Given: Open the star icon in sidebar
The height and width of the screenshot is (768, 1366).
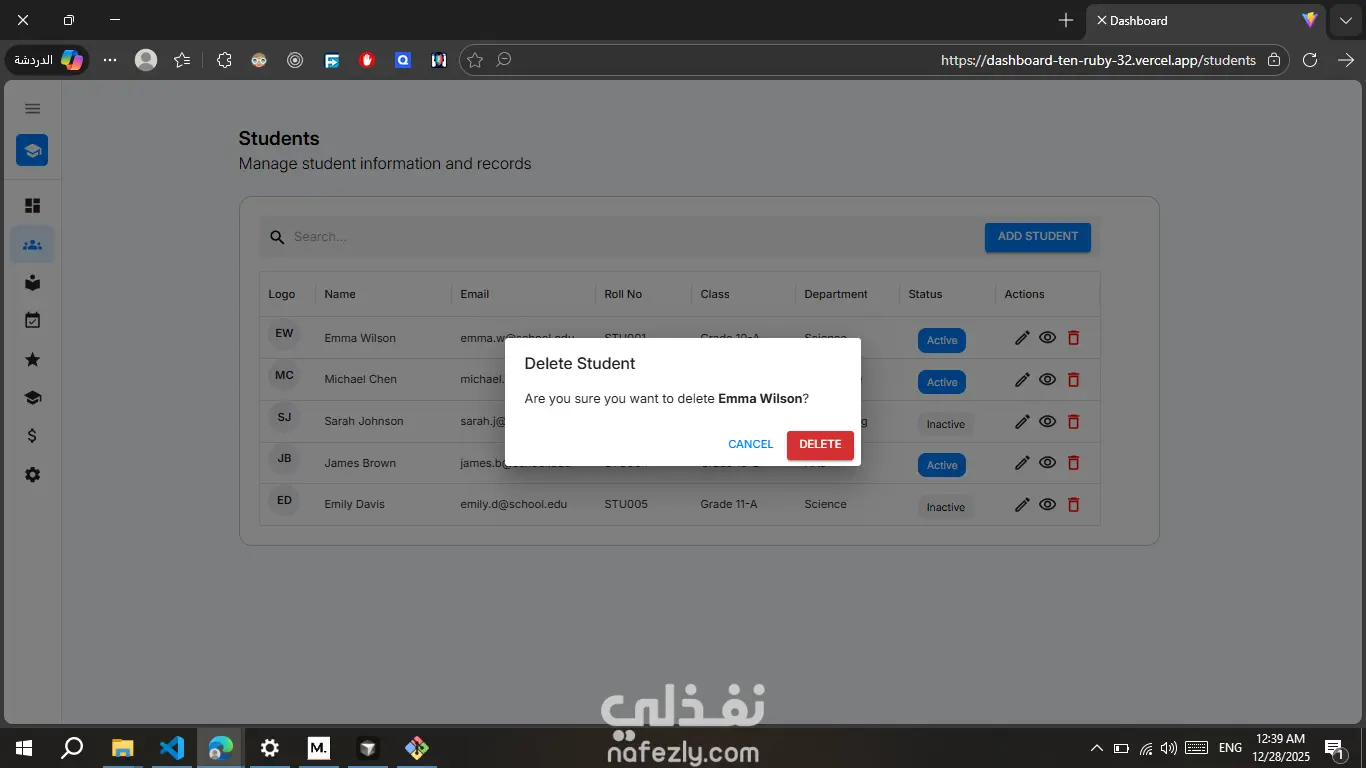Looking at the screenshot, I should click(x=33, y=360).
